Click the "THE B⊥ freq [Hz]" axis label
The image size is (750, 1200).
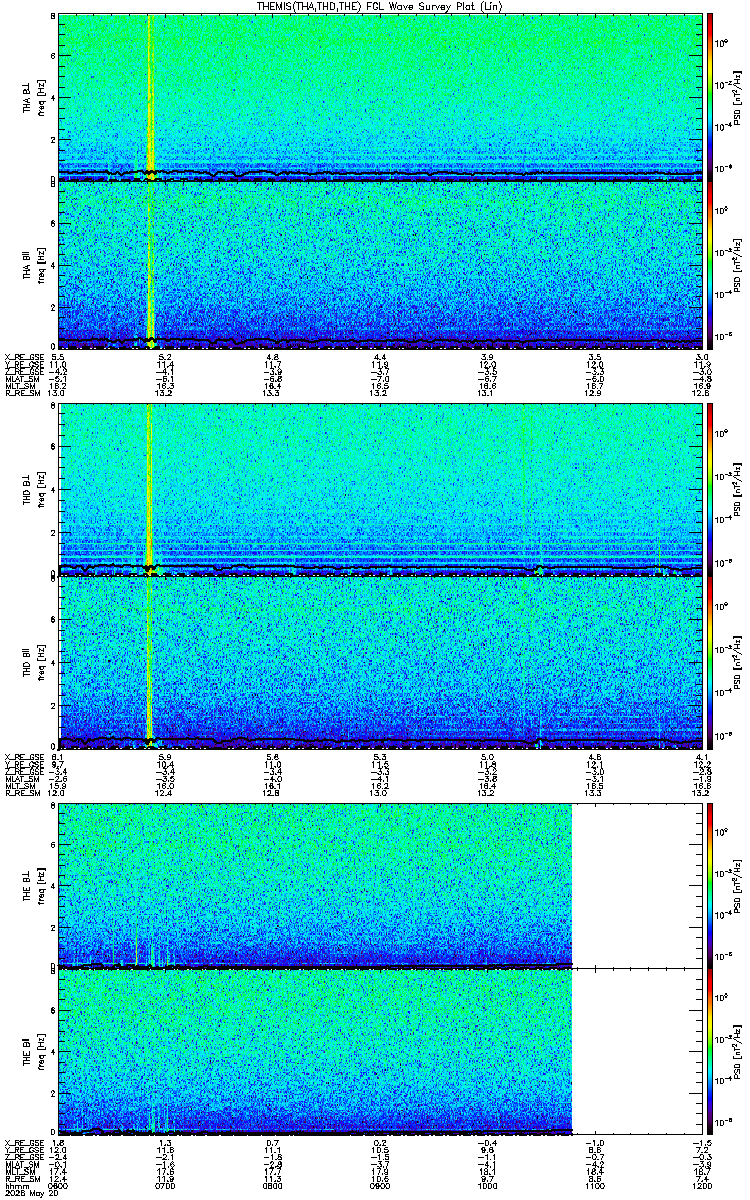pyautogui.click(x=33, y=884)
